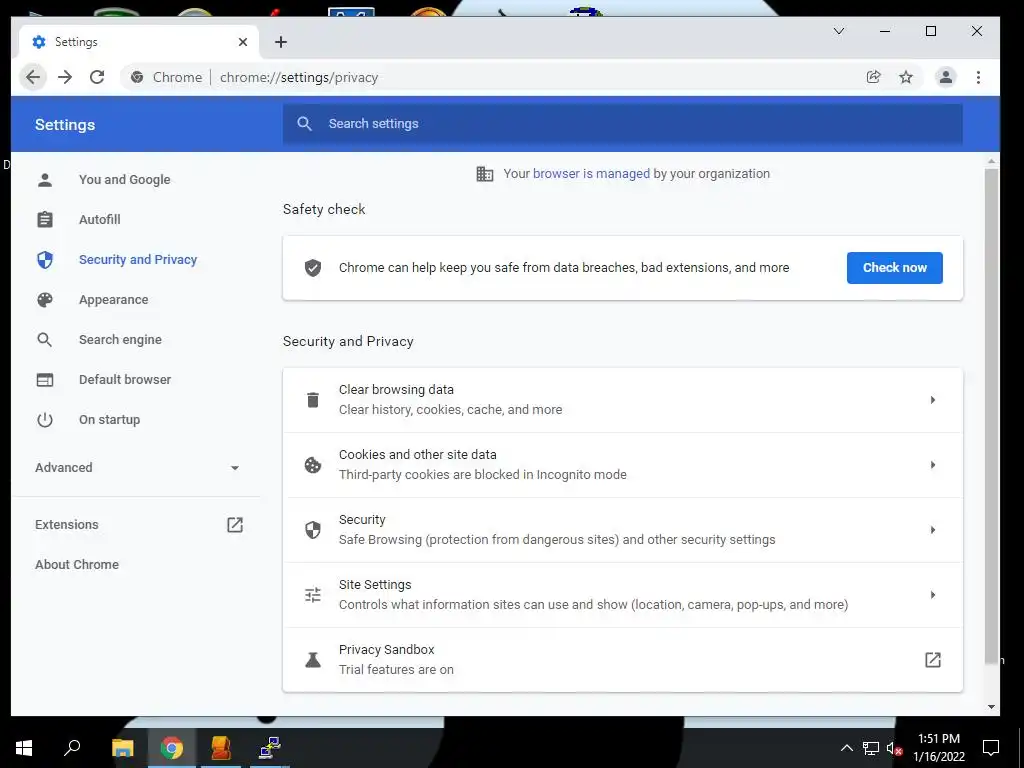Expand Site Settings row arrow
1024x768 pixels.
933,595
